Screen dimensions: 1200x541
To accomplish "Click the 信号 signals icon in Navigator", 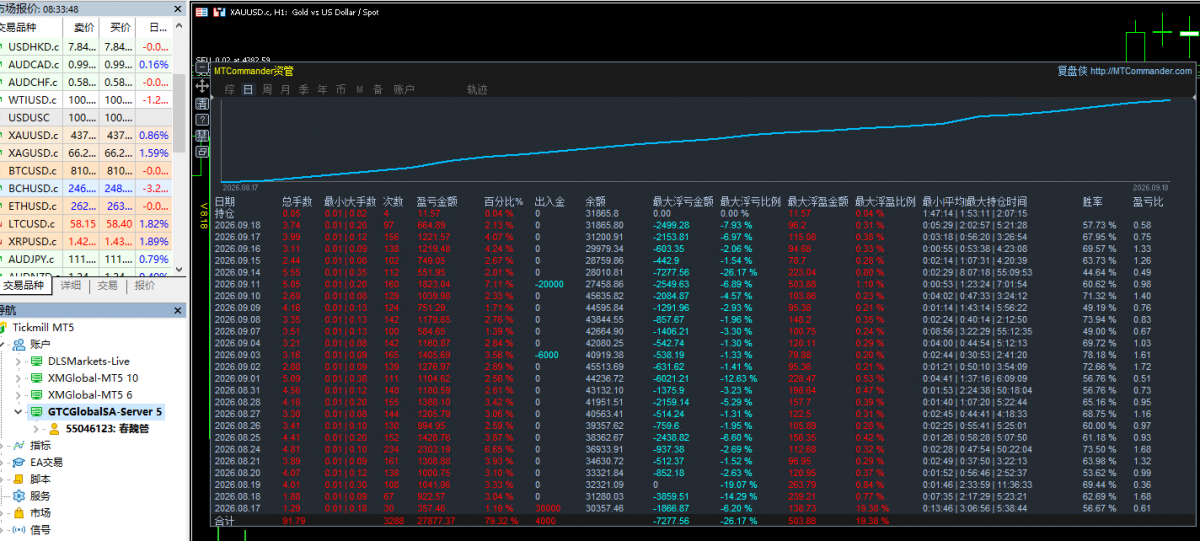I will pyautogui.click(x=19, y=530).
